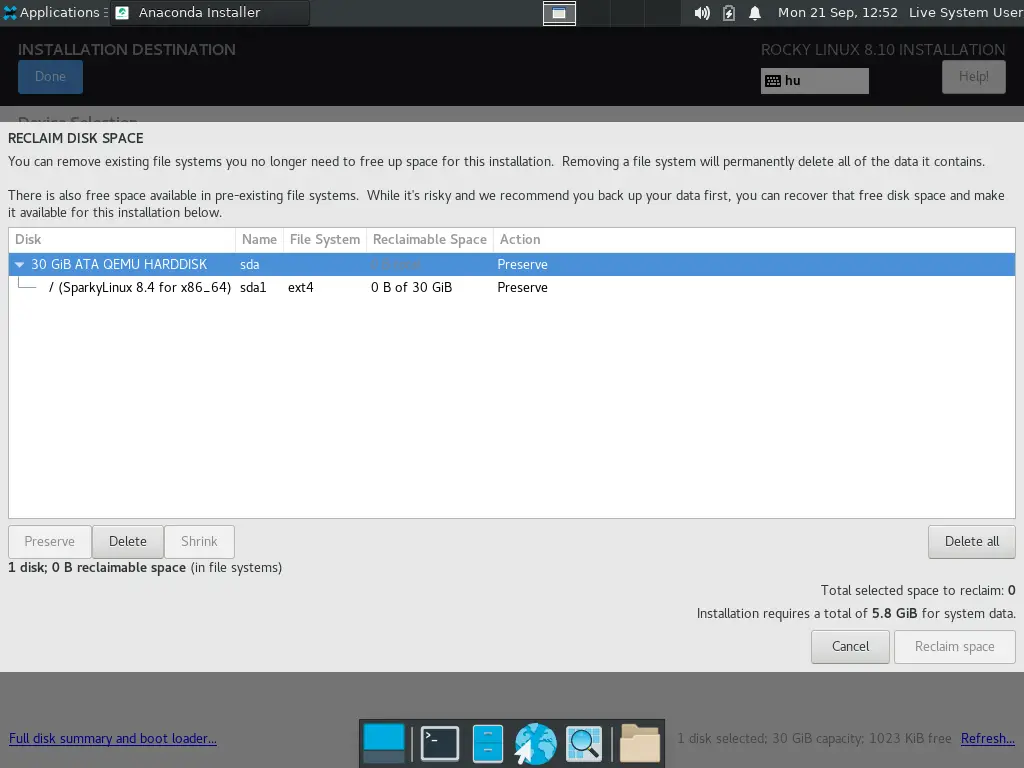The height and width of the screenshot is (768, 1024).
Task: Click the hu keyboard layout selector
Action: pyautogui.click(x=814, y=81)
